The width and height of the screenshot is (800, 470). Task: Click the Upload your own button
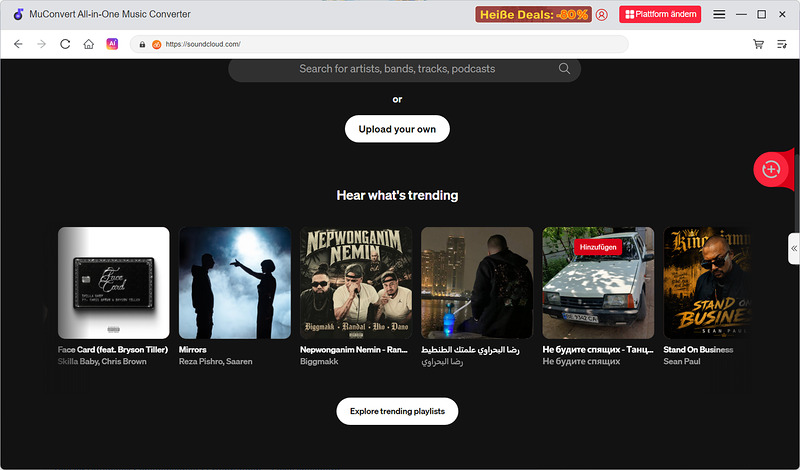tap(397, 129)
